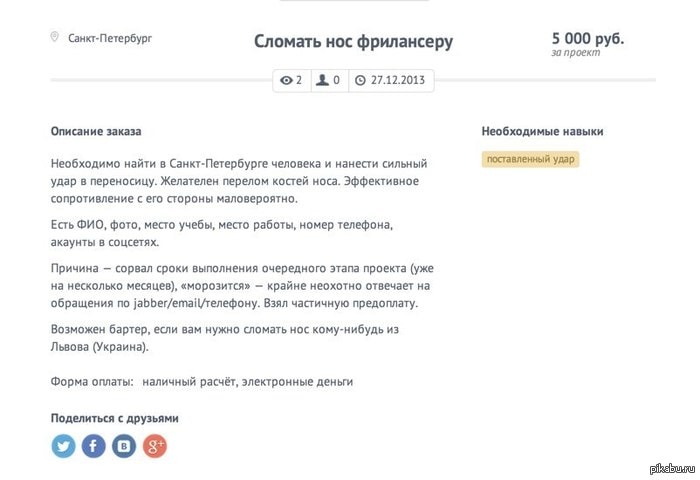Click the "Санкт-Петербург" location label
Screen dimensions: 700x480
[110, 39]
